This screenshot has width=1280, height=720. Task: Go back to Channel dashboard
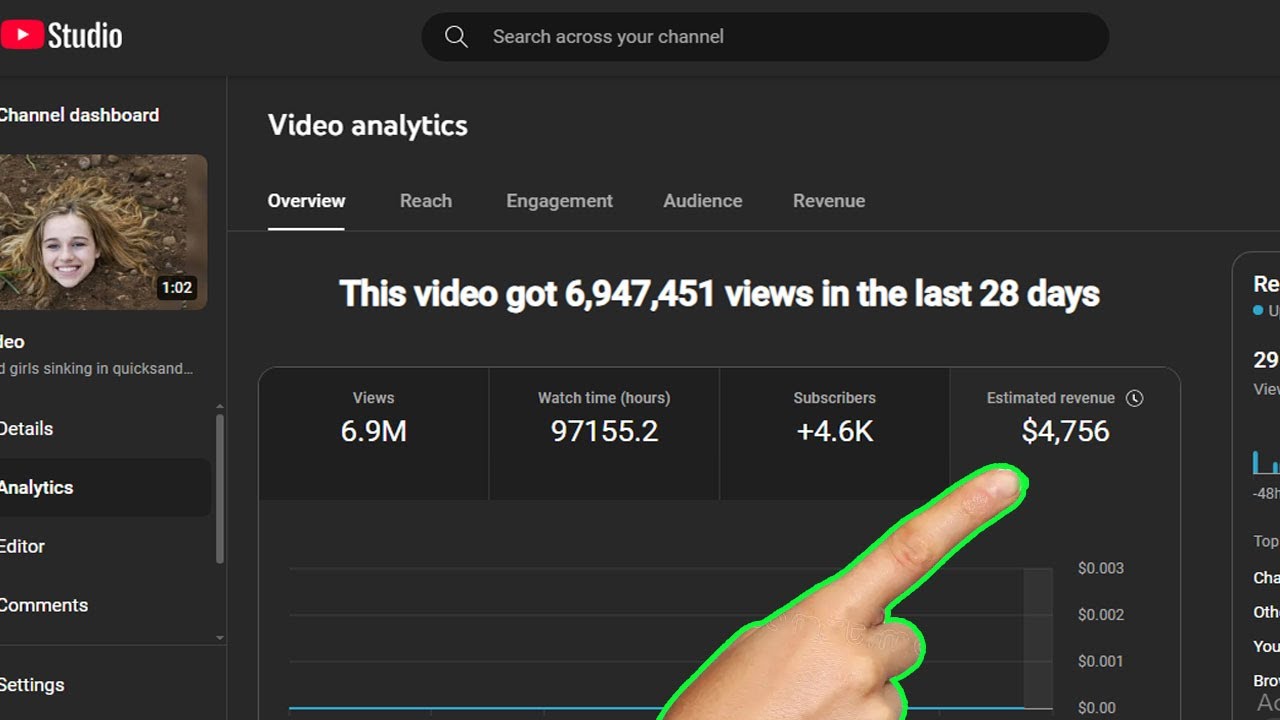[x=79, y=115]
